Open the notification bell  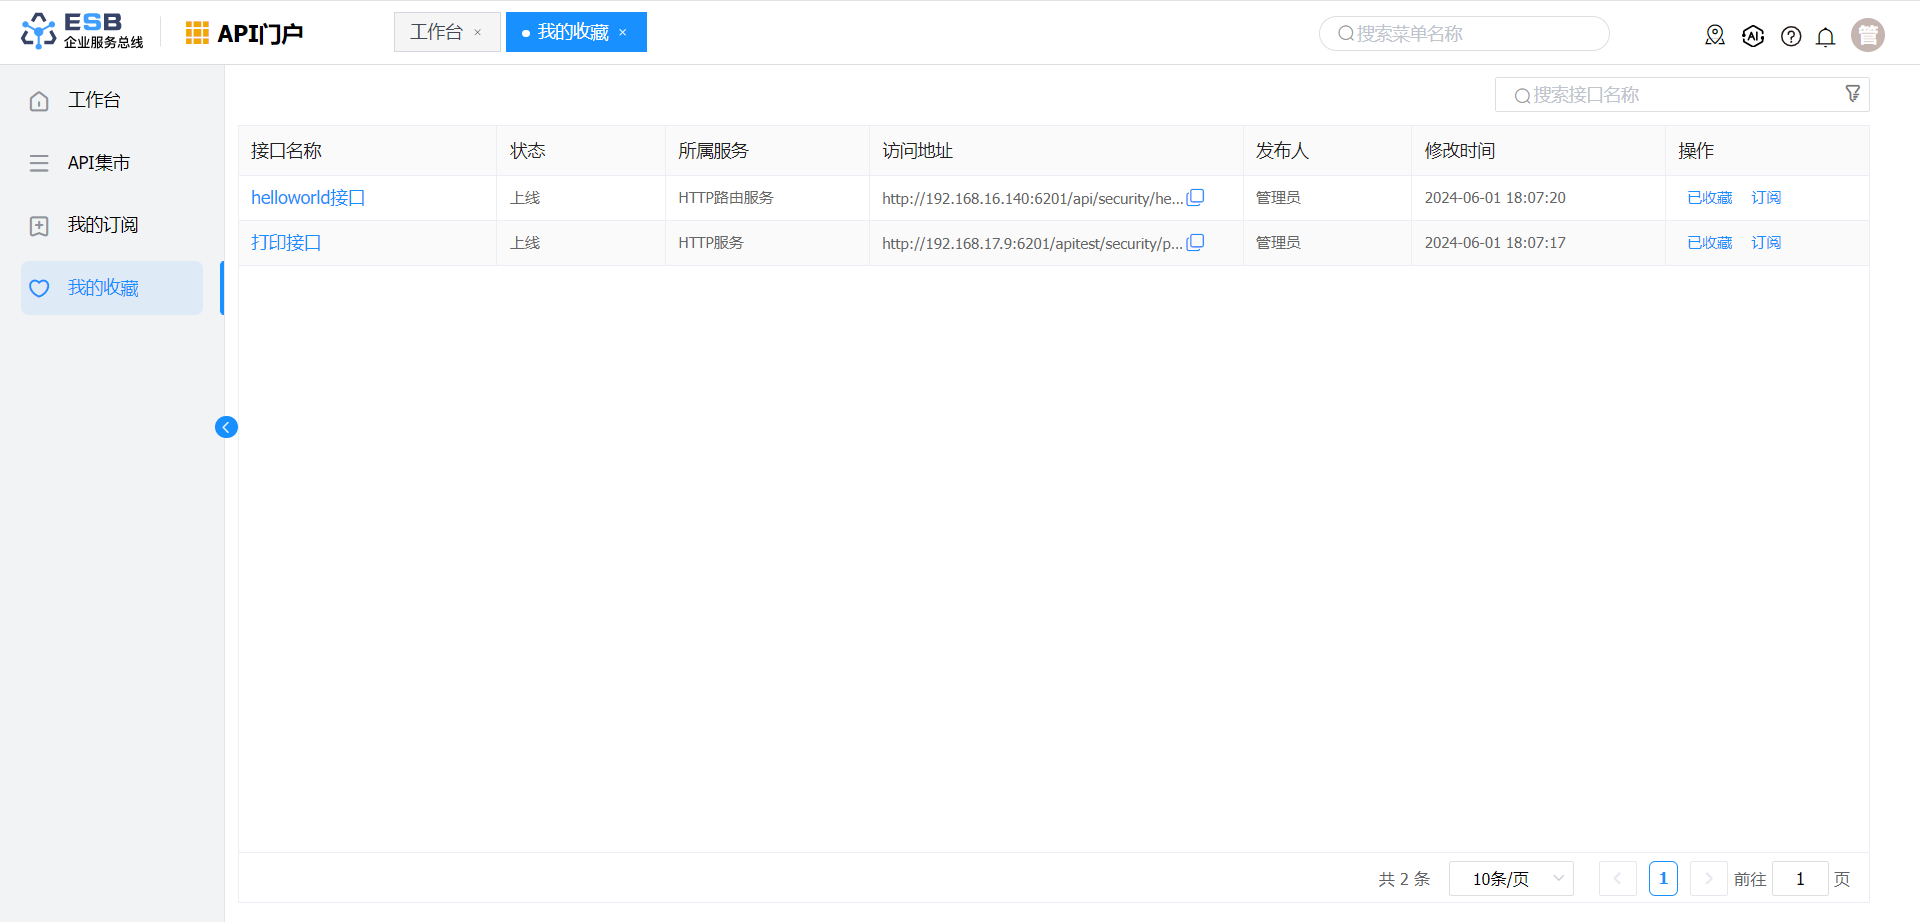pyautogui.click(x=1825, y=37)
